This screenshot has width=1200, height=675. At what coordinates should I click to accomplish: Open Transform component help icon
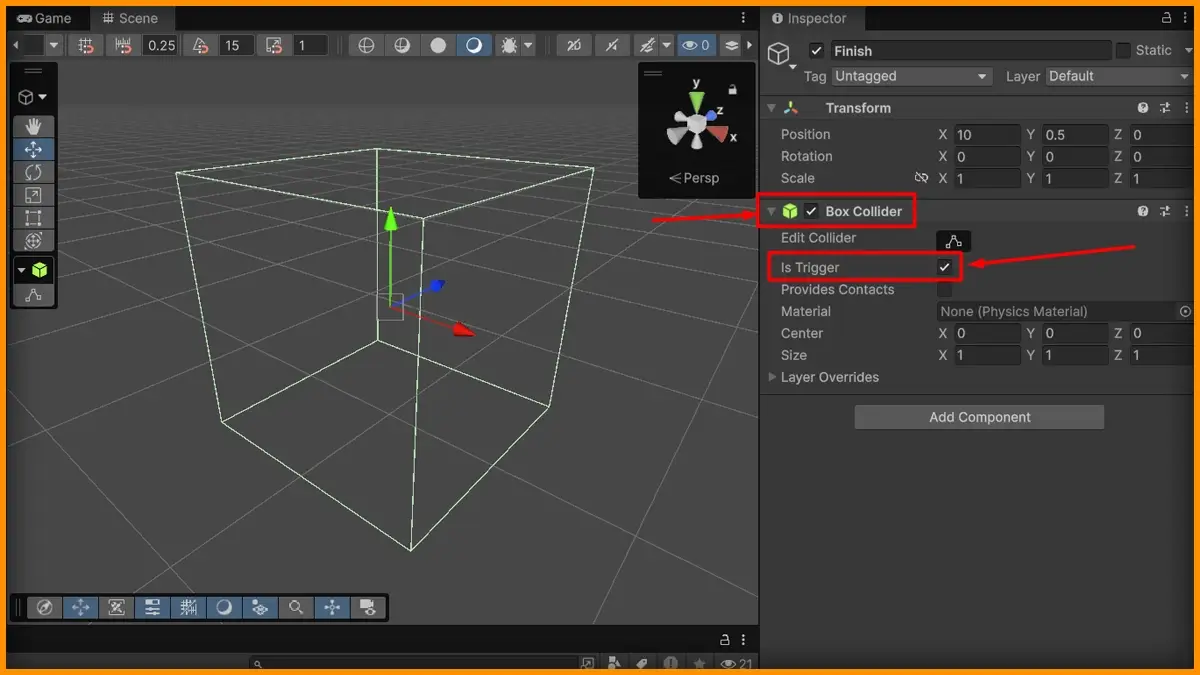1143,108
